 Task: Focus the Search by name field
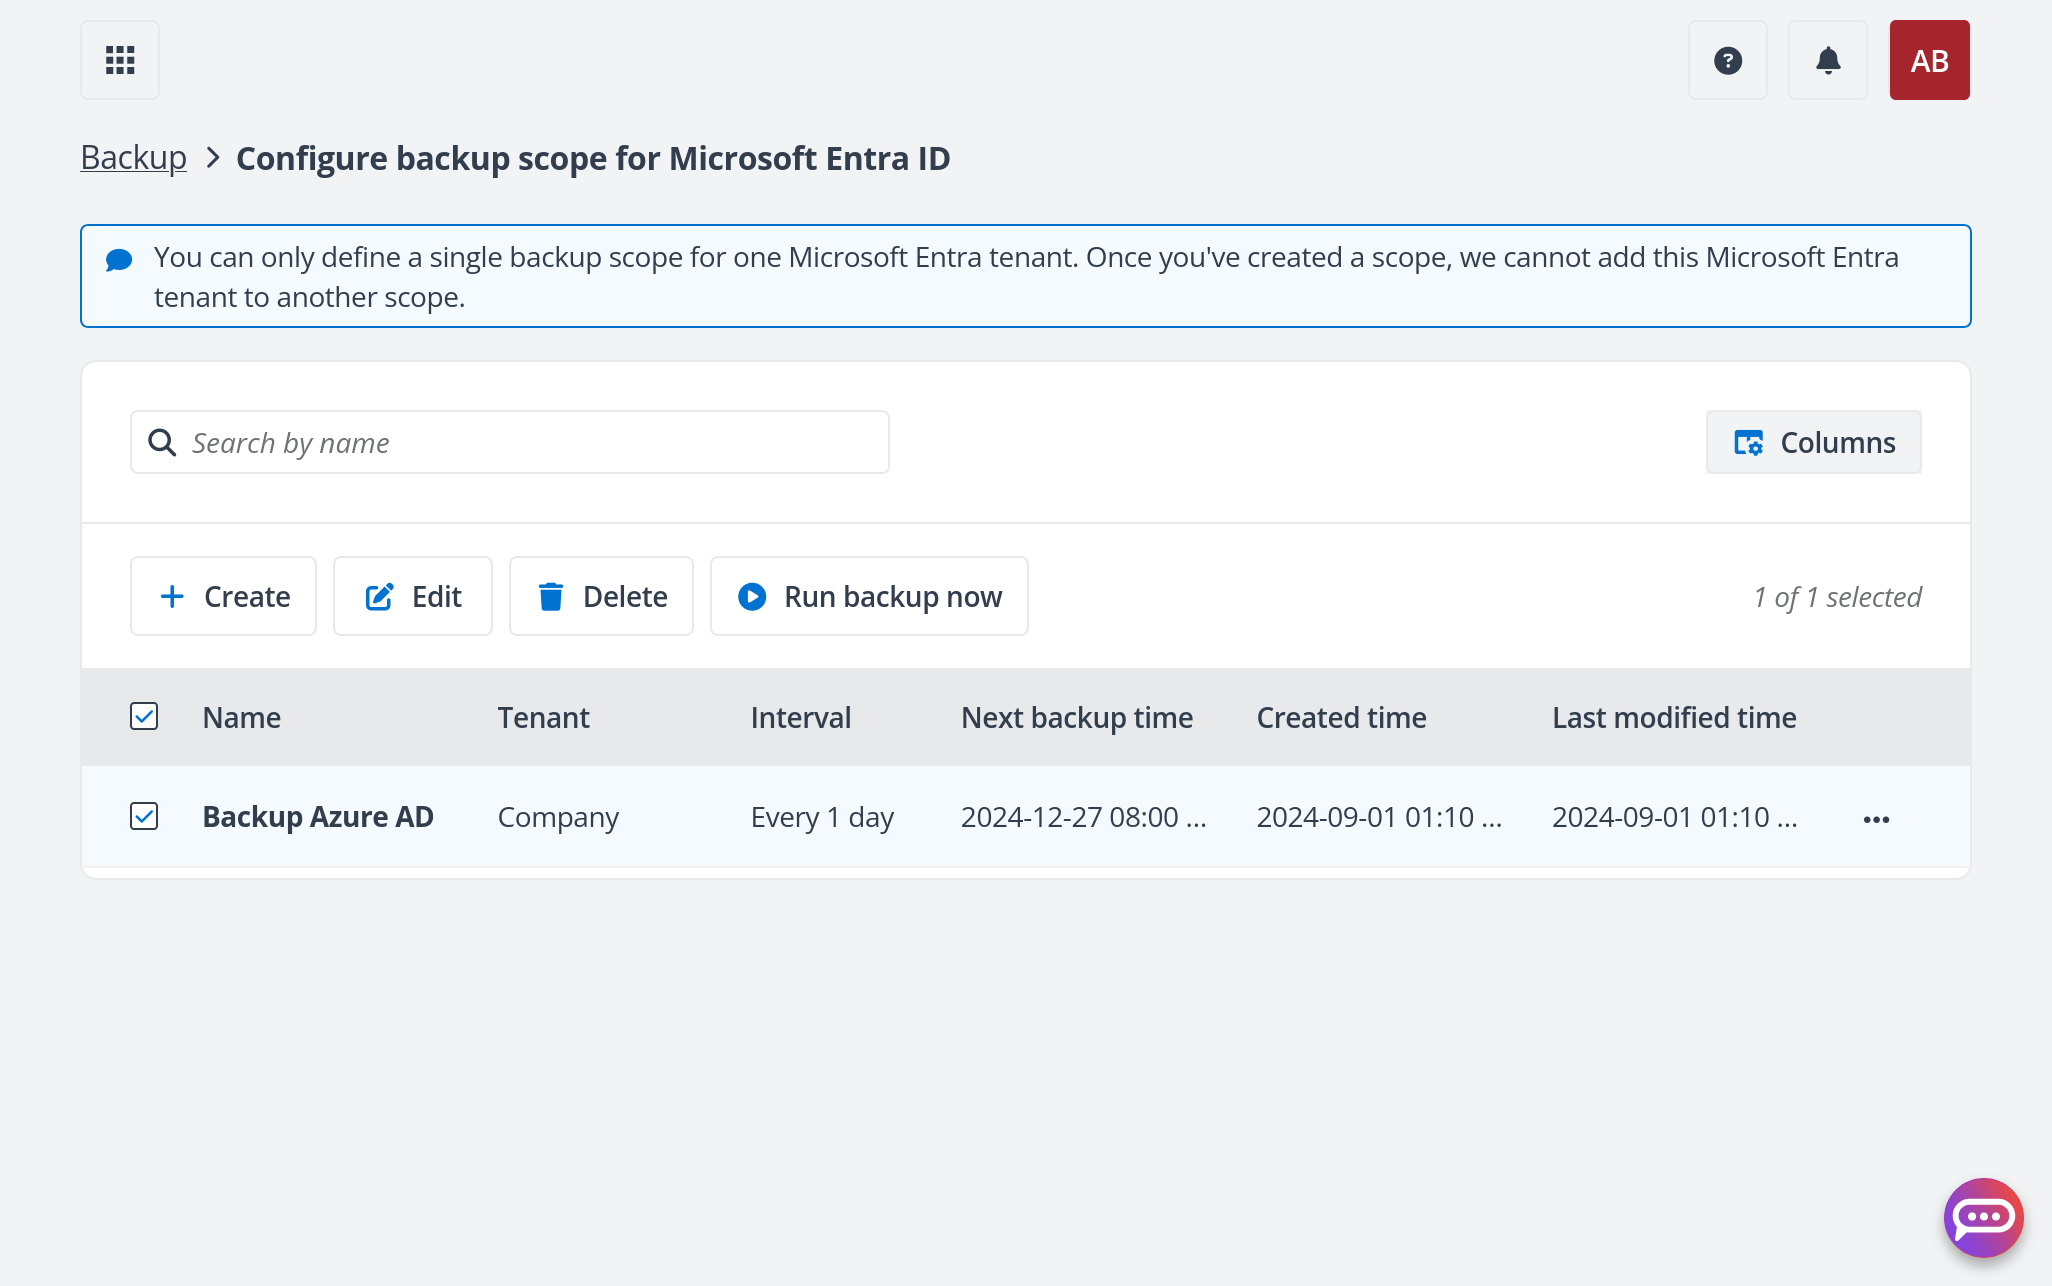pos(510,442)
